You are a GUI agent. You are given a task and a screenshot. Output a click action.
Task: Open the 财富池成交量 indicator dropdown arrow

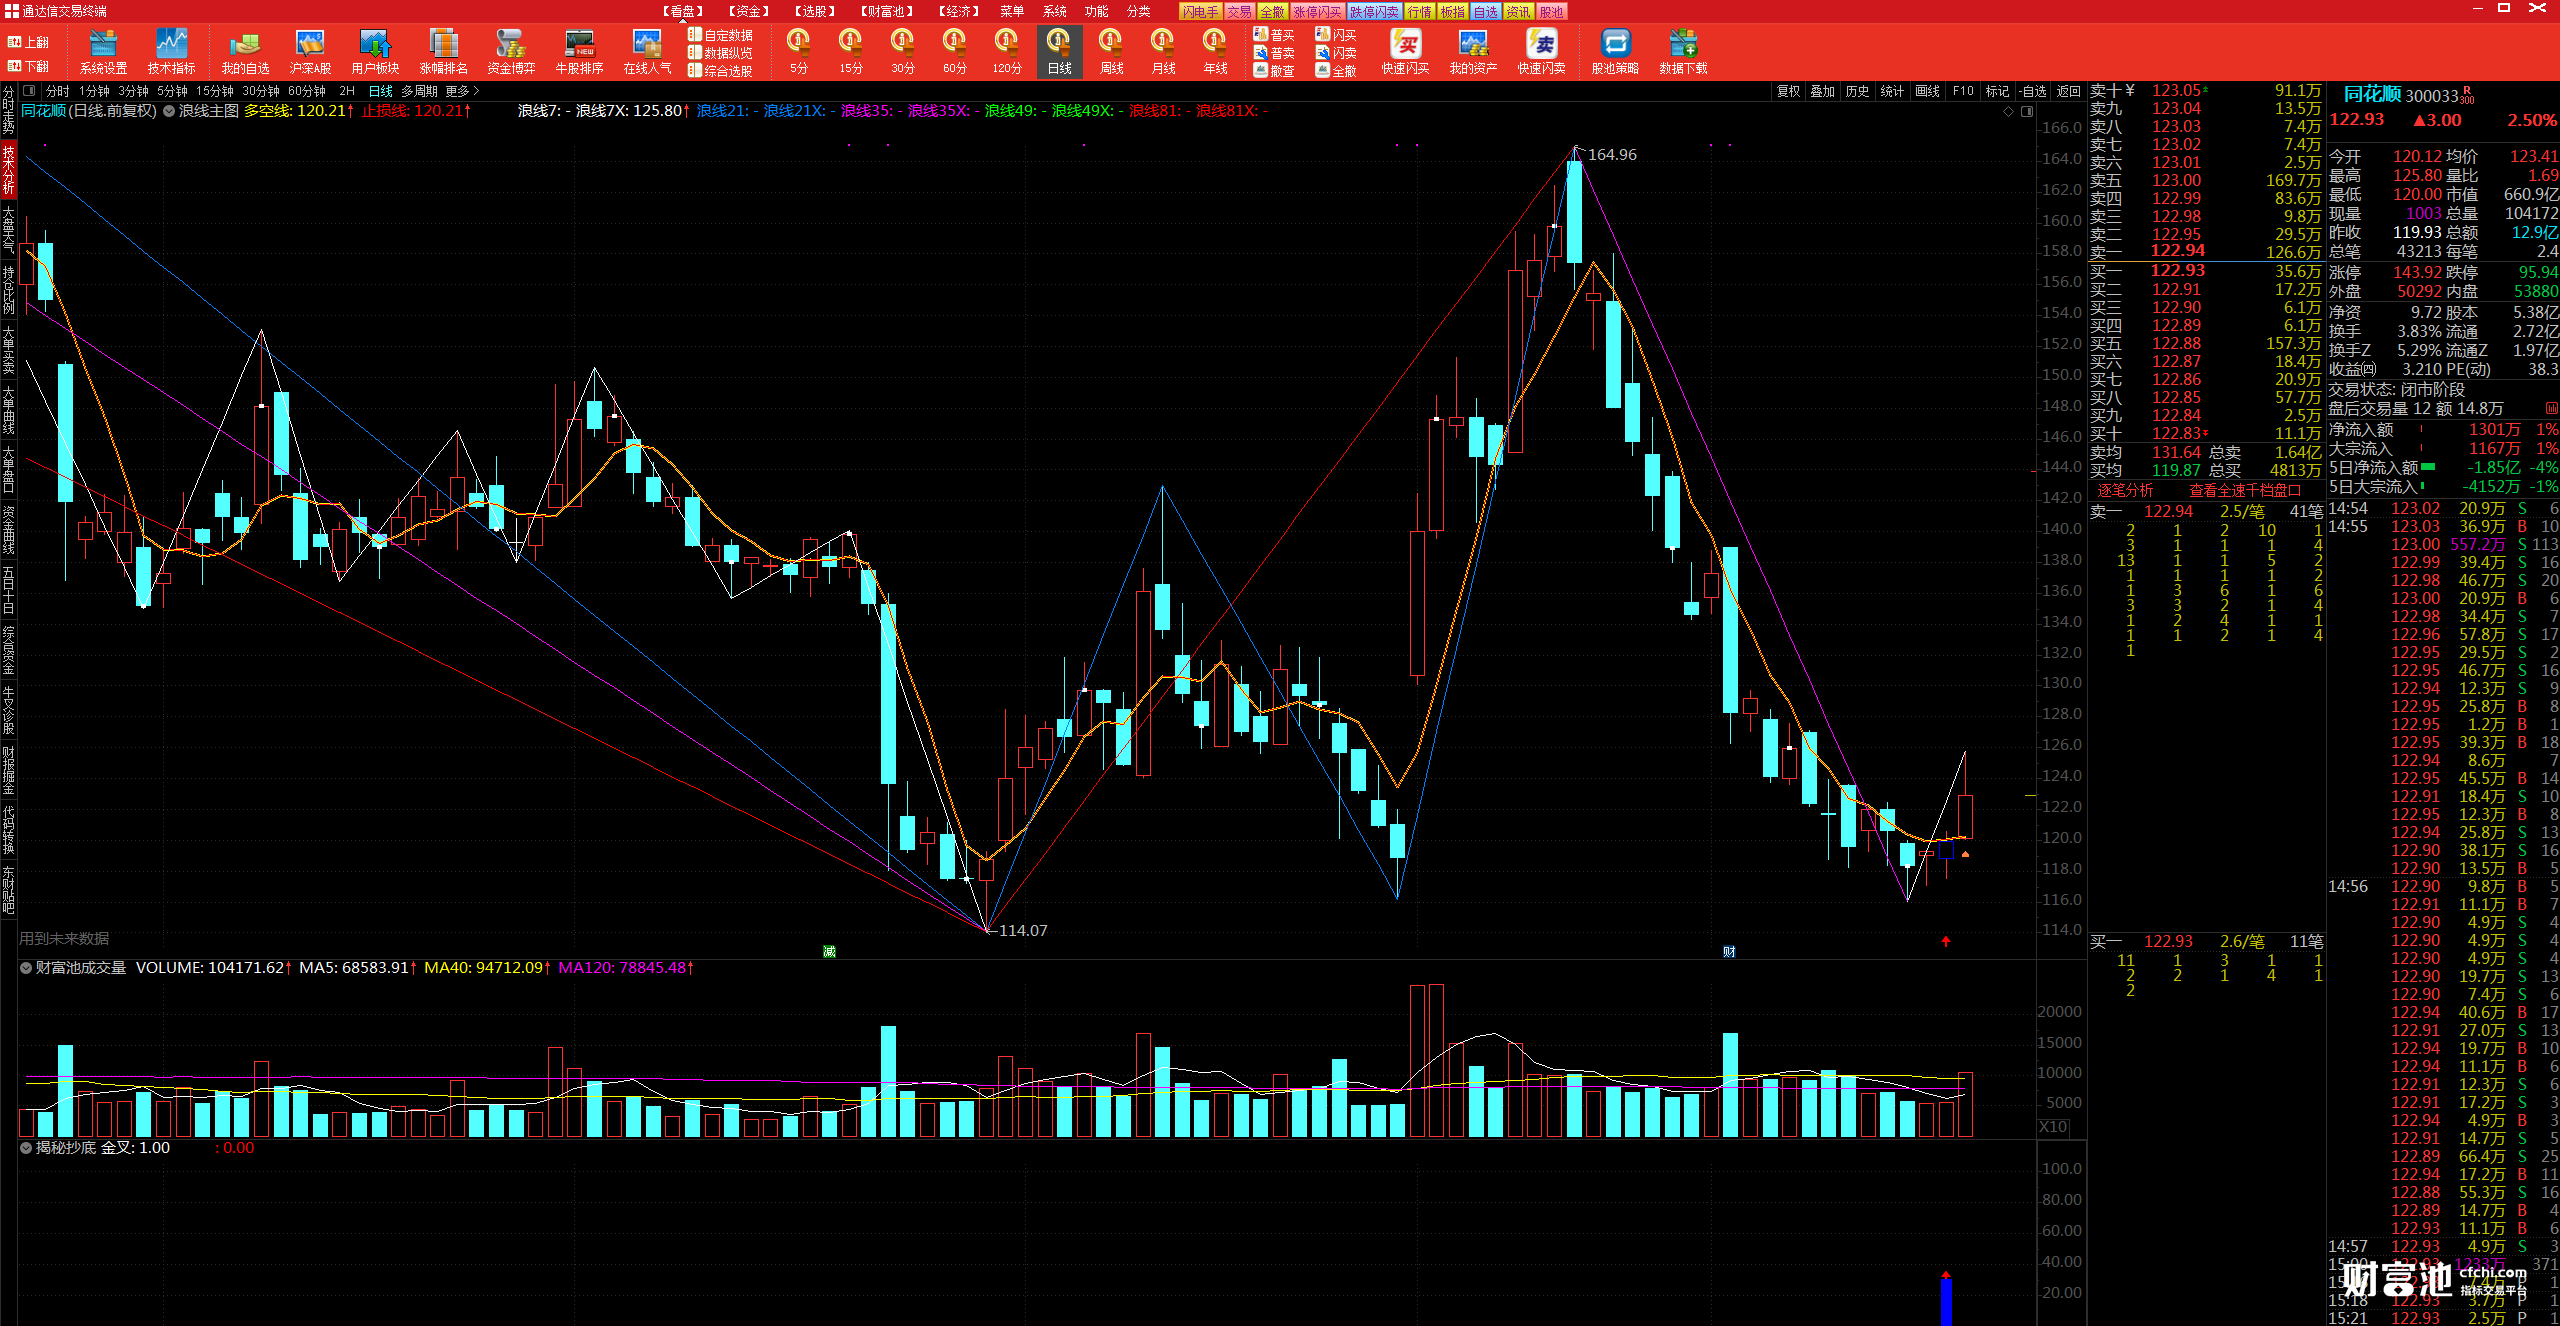[26, 968]
